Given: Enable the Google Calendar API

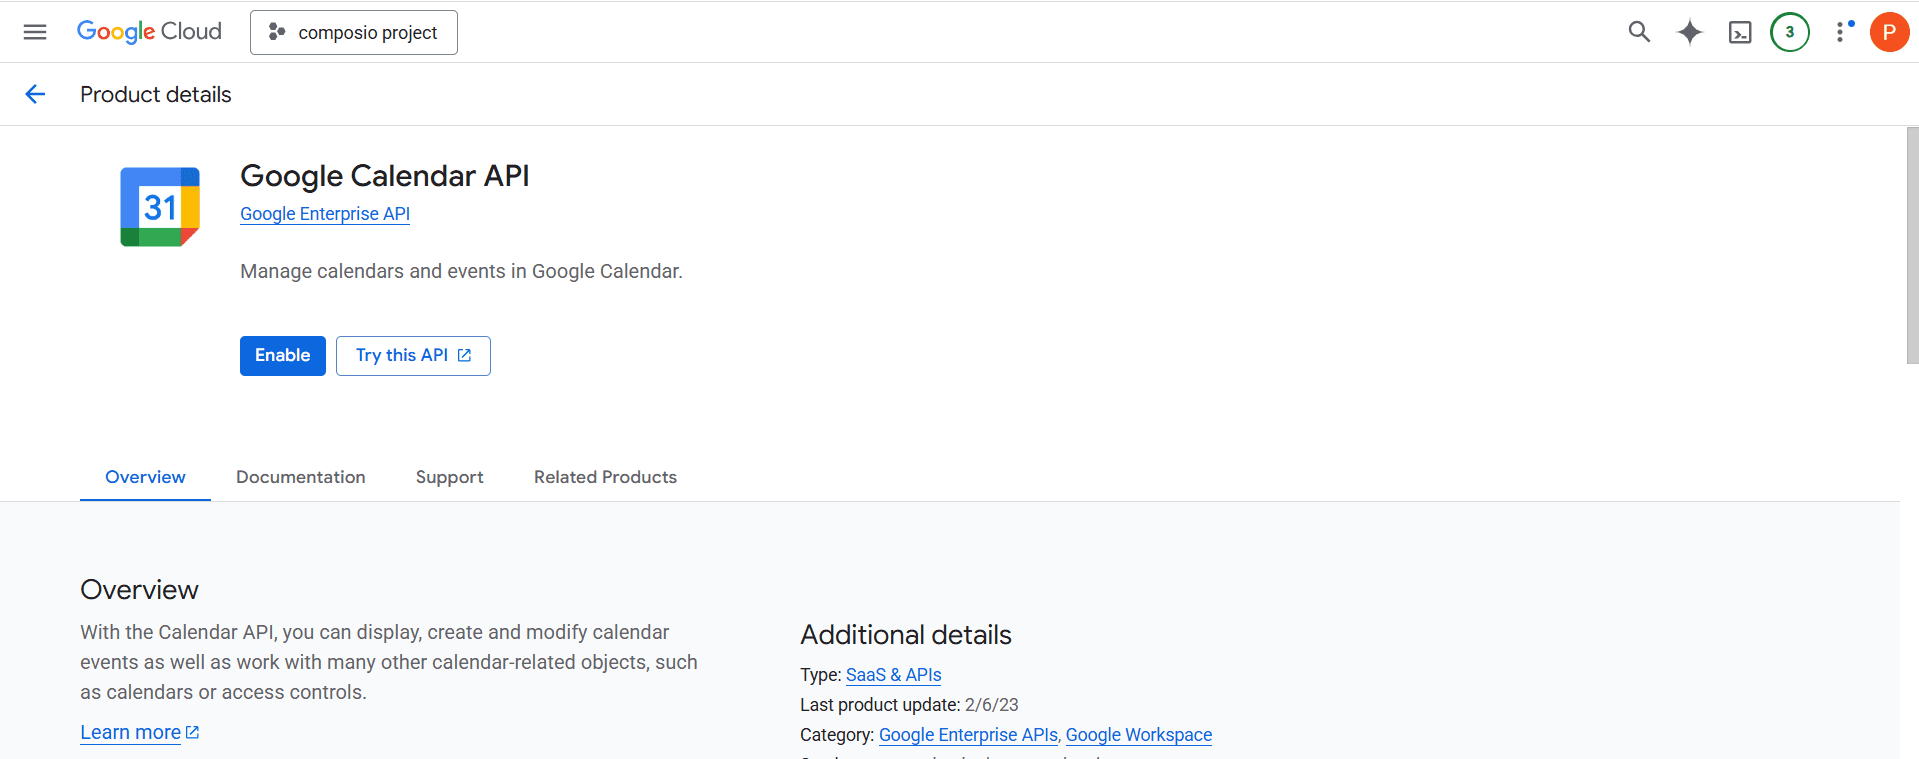Looking at the screenshot, I should [x=283, y=356].
